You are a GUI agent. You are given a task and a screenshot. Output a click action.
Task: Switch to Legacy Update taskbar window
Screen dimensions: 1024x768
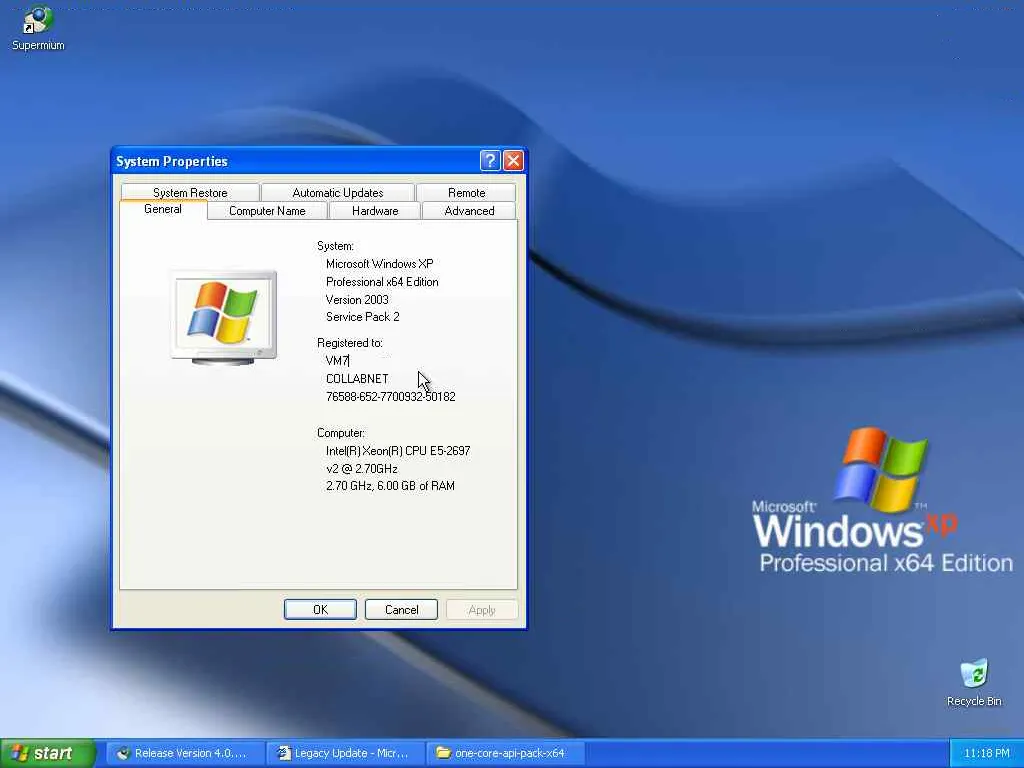pos(346,753)
